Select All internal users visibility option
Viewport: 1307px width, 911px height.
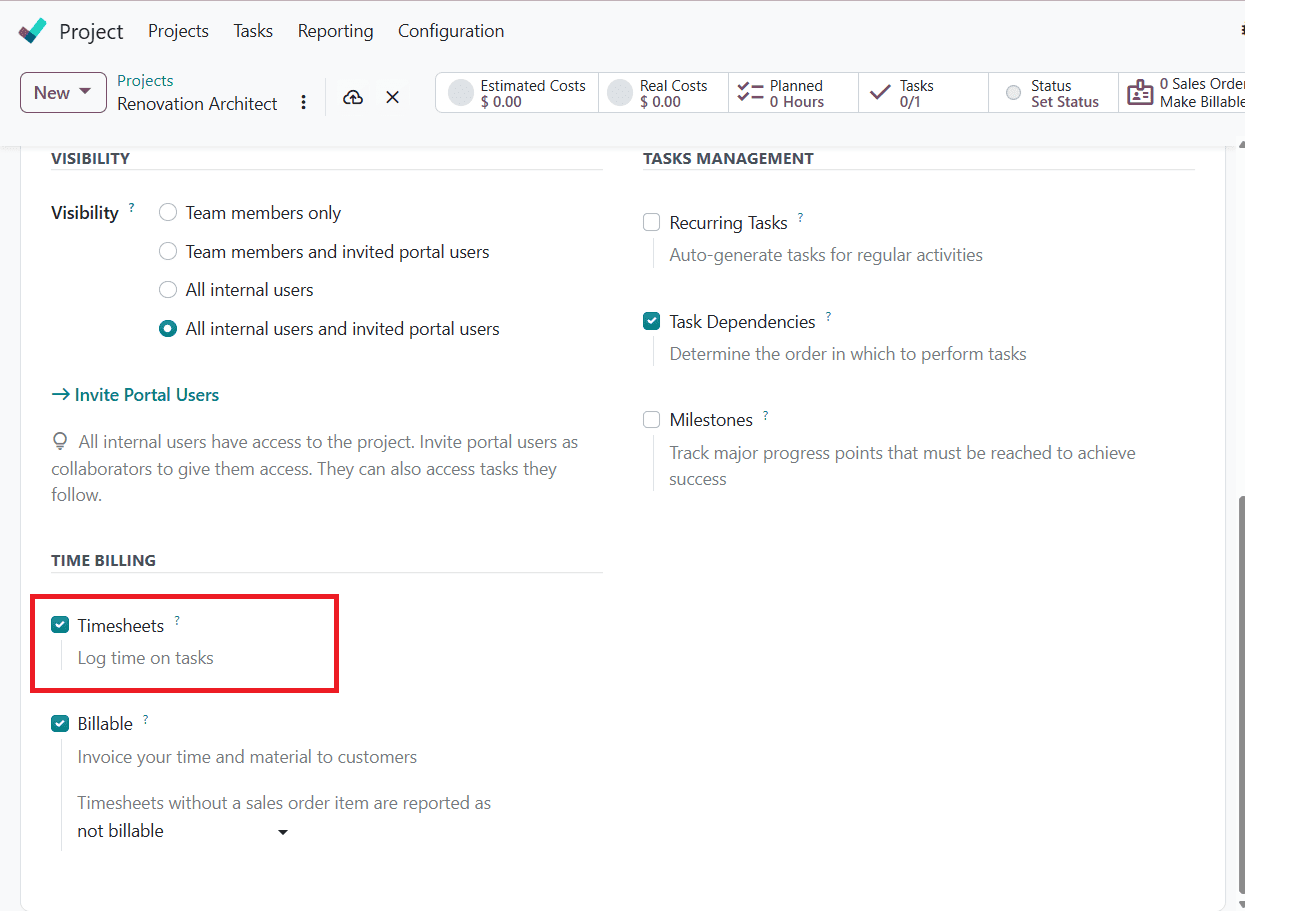[x=168, y=290]
